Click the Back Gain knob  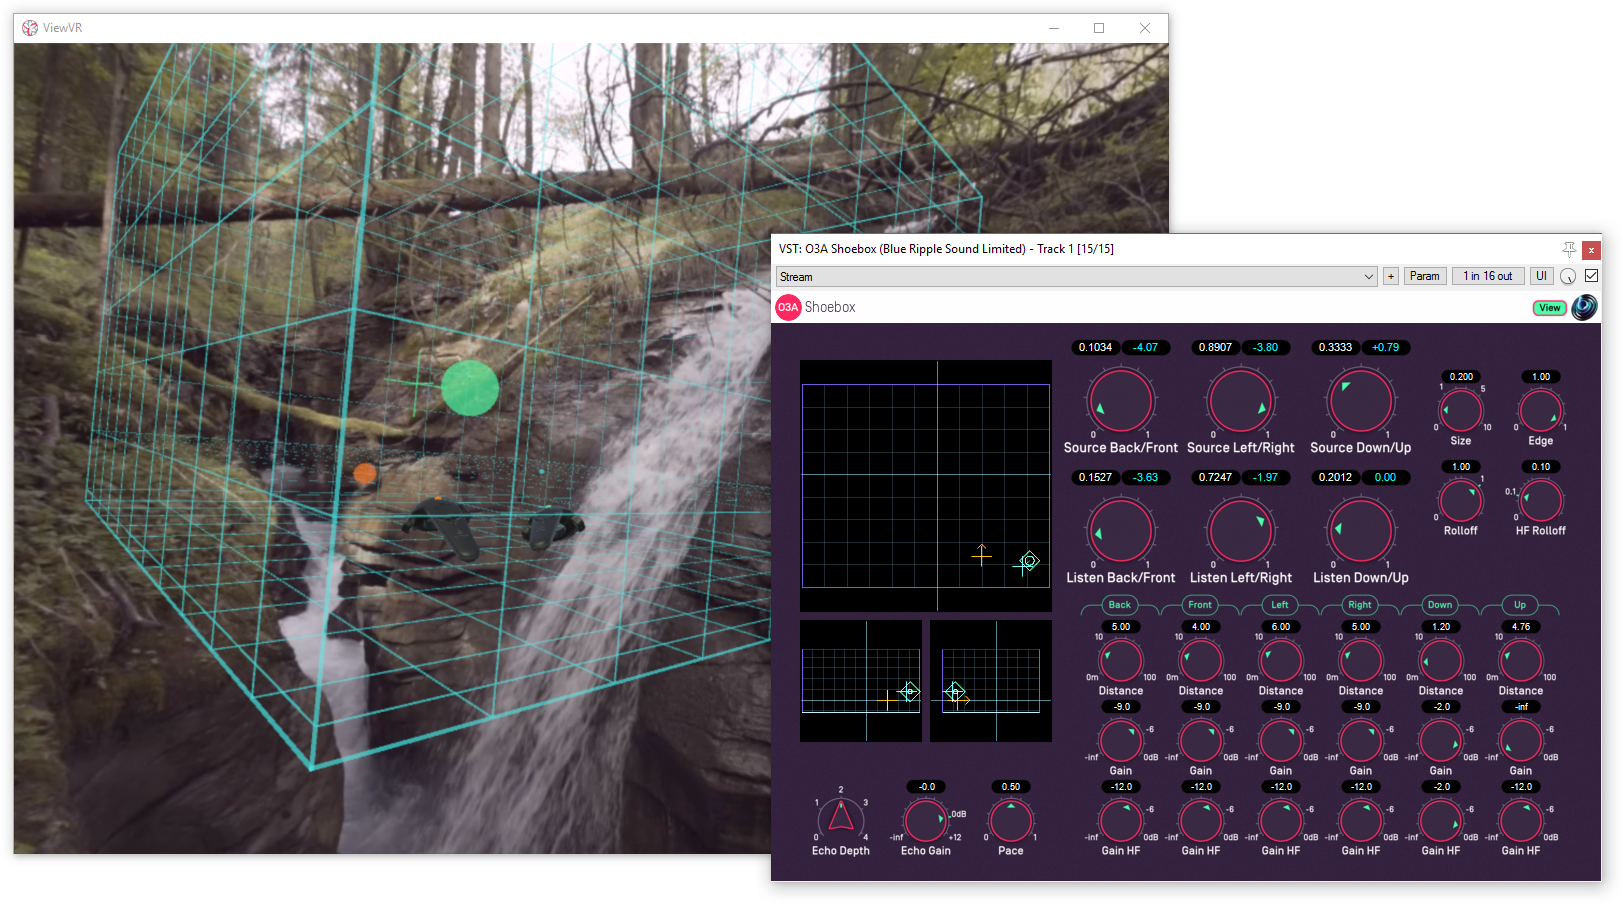(x=1120, y=740)
